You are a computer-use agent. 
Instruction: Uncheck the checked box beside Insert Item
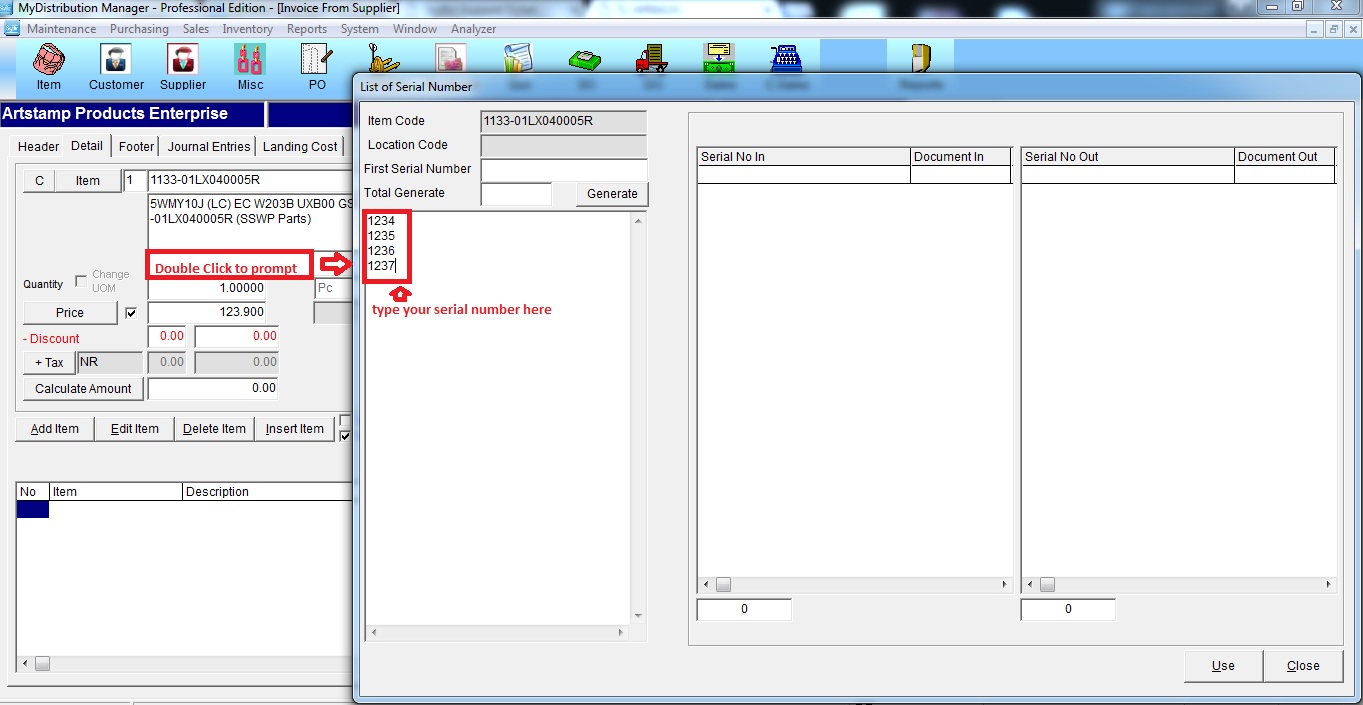click(346, 436)
